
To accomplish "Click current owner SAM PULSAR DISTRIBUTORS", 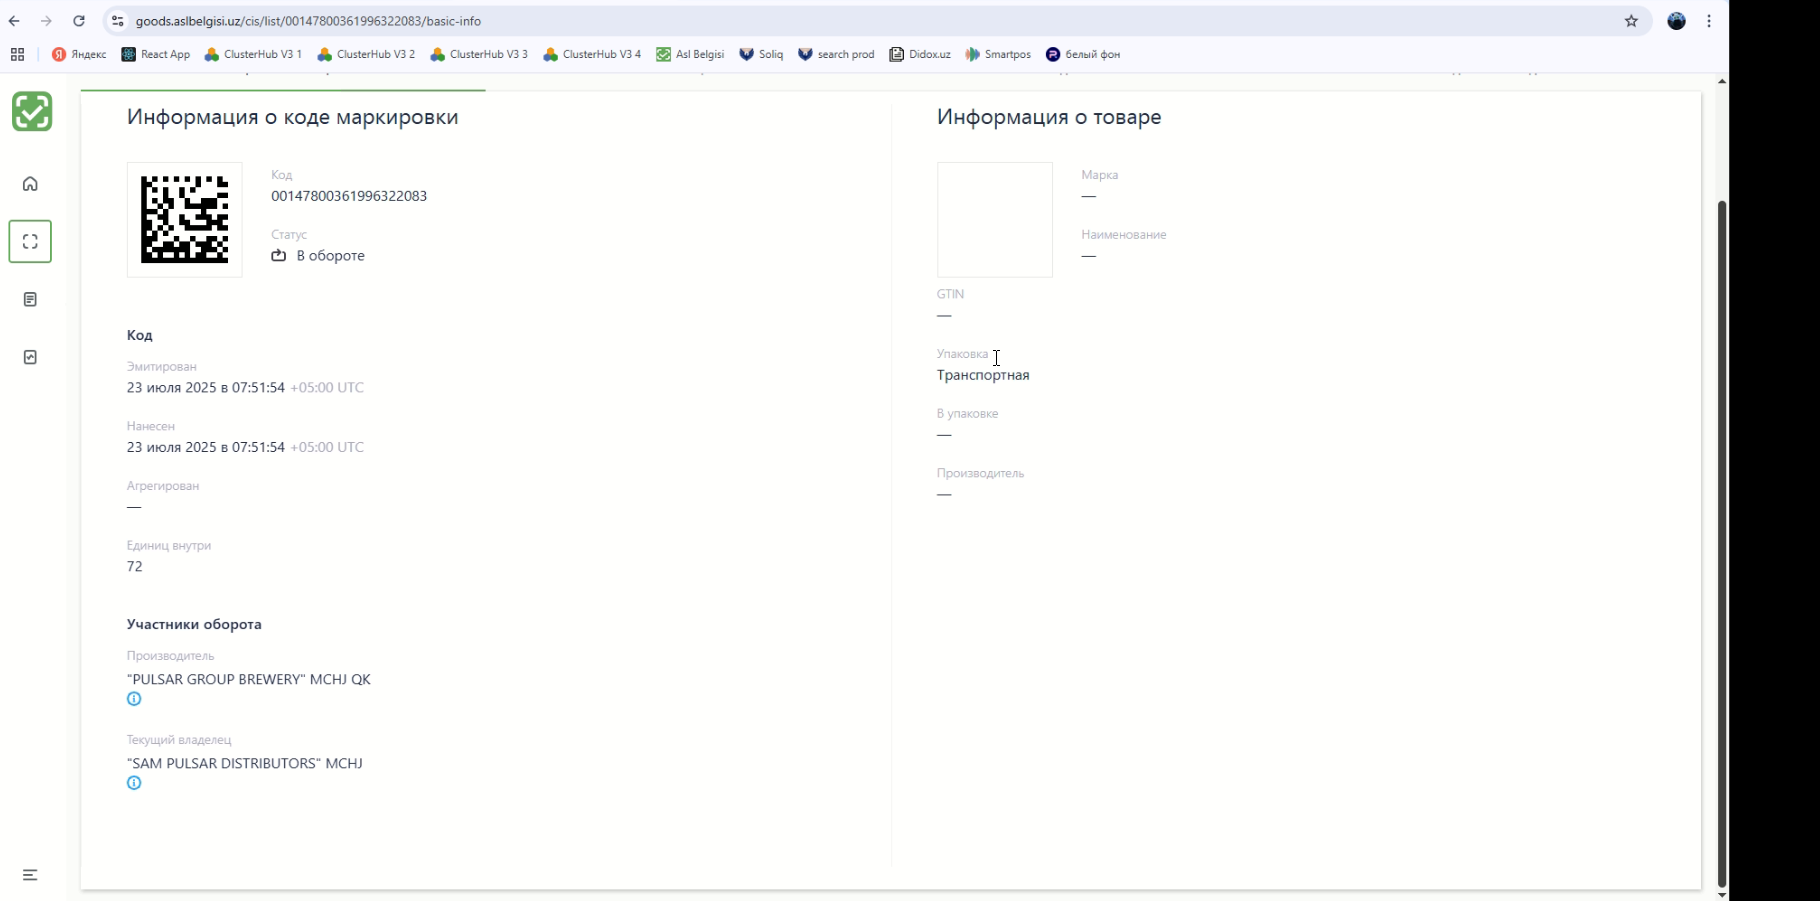I will point(245,763).
